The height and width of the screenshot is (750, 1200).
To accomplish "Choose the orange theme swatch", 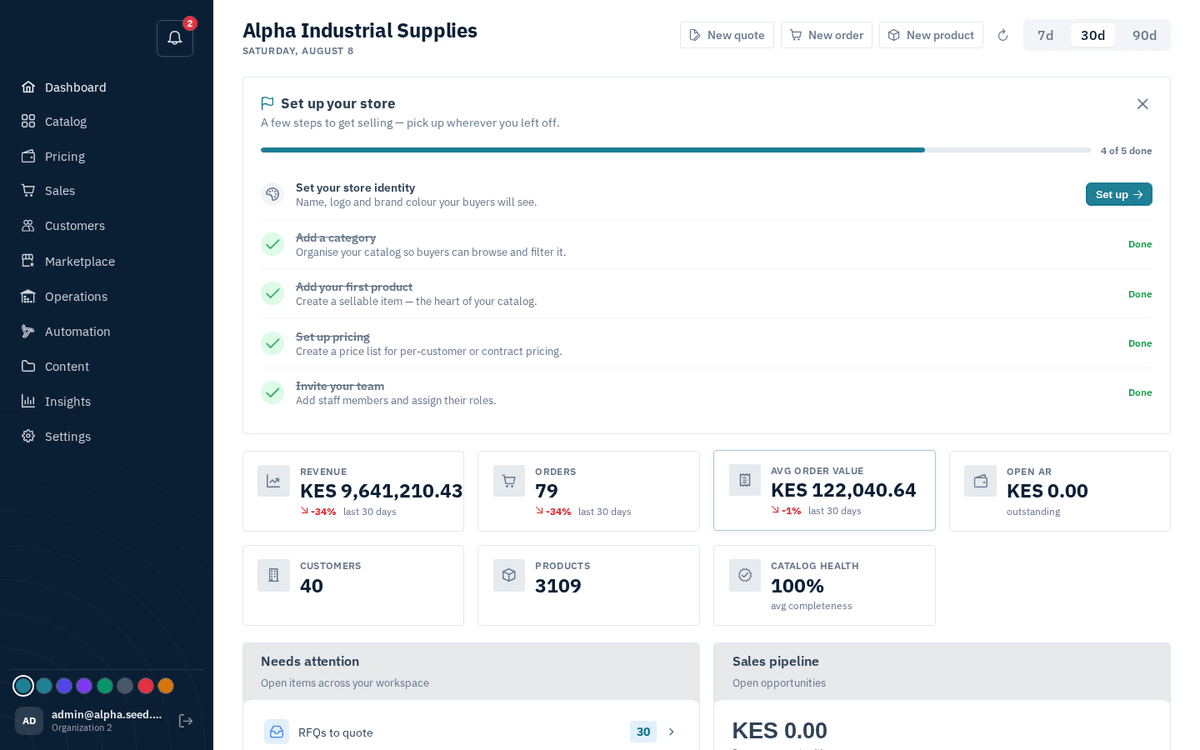I will pos(166,686).
